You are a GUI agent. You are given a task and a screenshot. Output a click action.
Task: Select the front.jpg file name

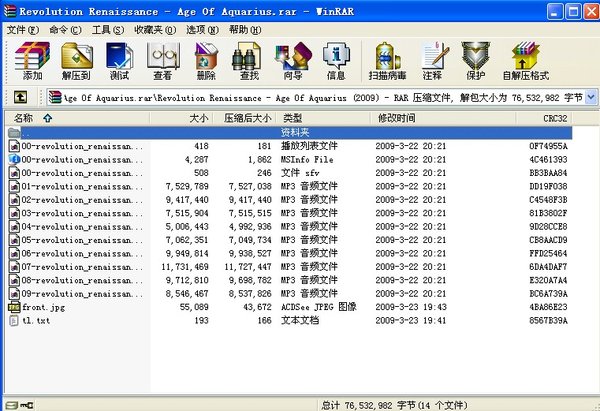(x=43, y=307)
